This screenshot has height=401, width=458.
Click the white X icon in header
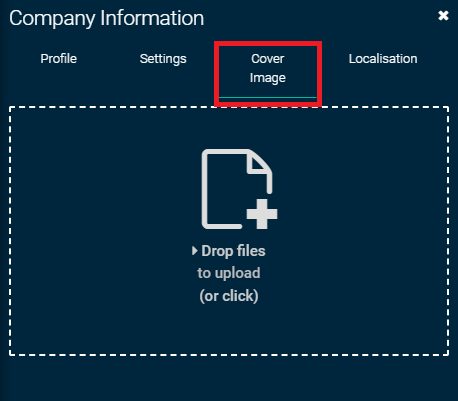443,15
